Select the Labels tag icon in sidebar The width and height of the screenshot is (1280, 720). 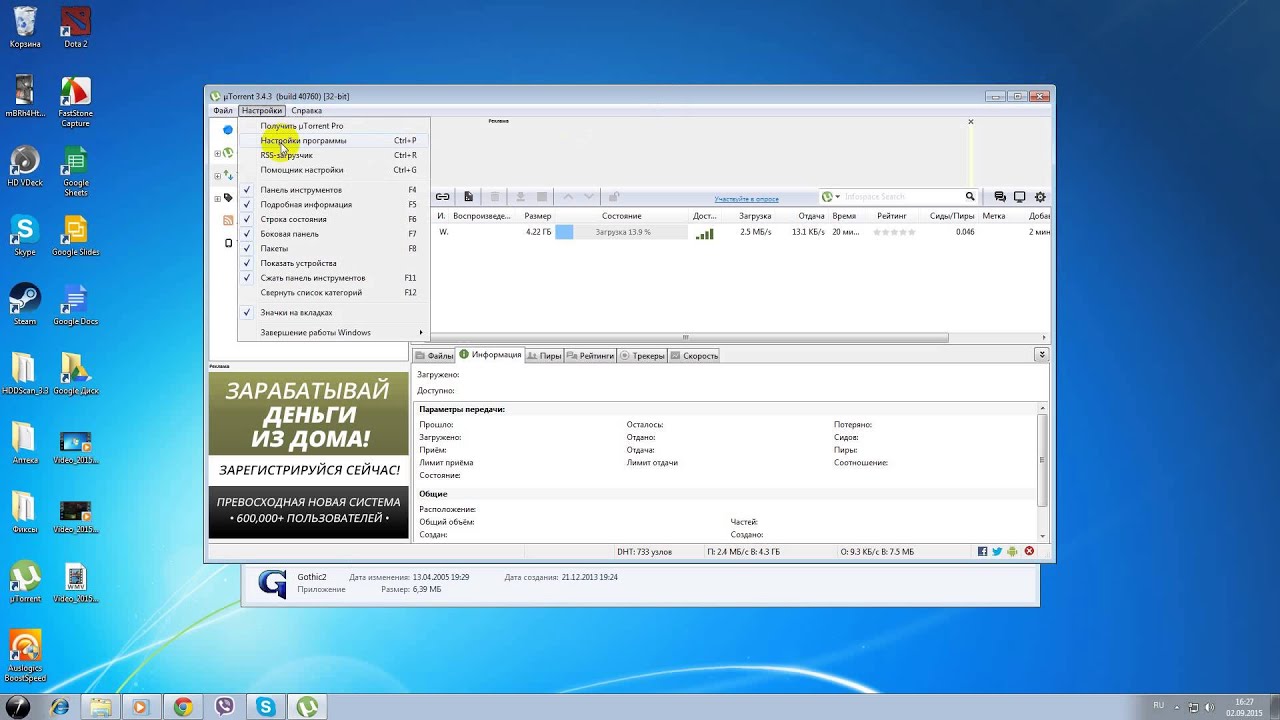click(228, 198)
